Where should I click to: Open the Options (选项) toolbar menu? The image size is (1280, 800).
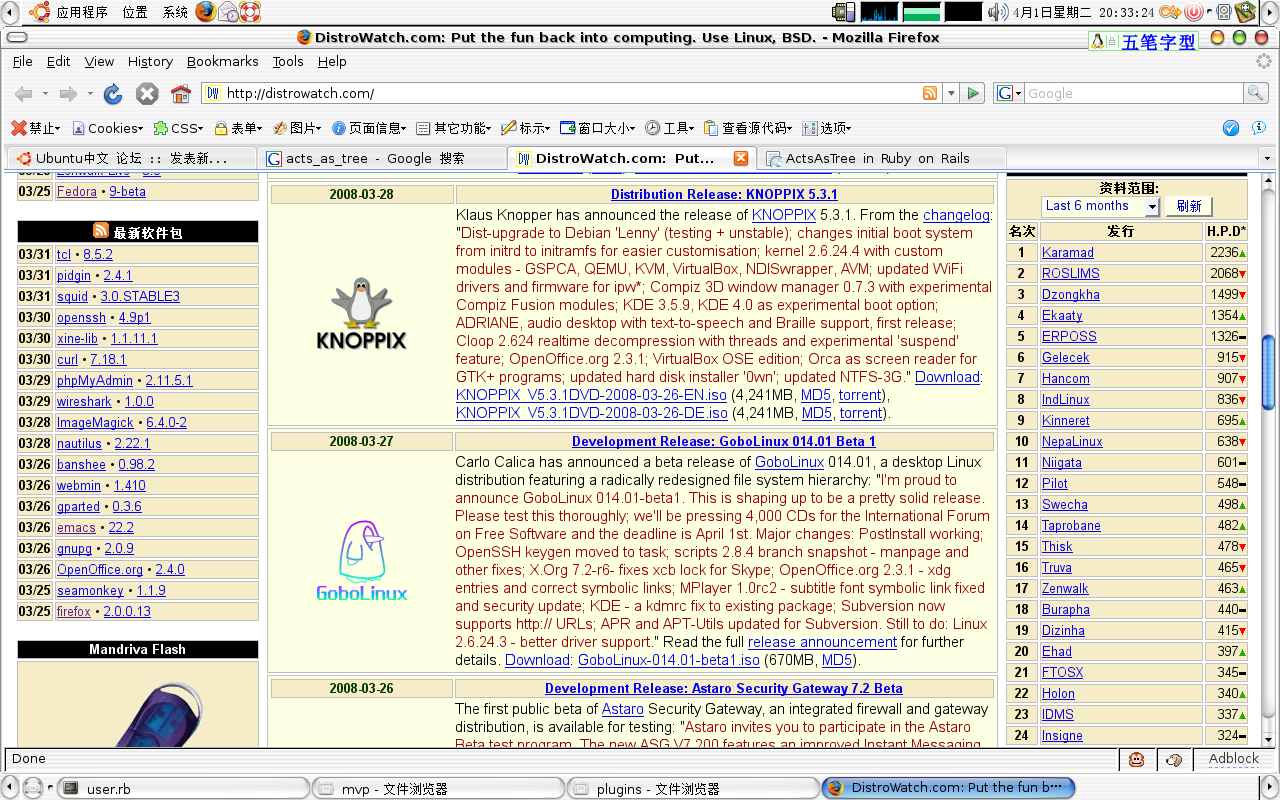pos(827,128)
